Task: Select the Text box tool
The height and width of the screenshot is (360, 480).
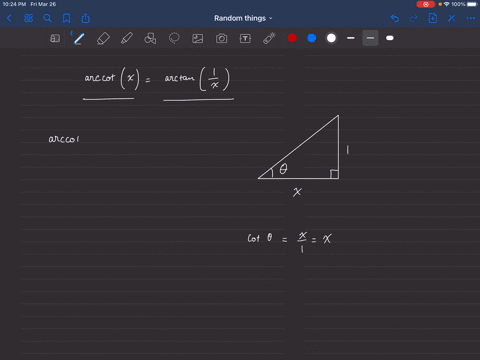Action: (x=245, y=38)
